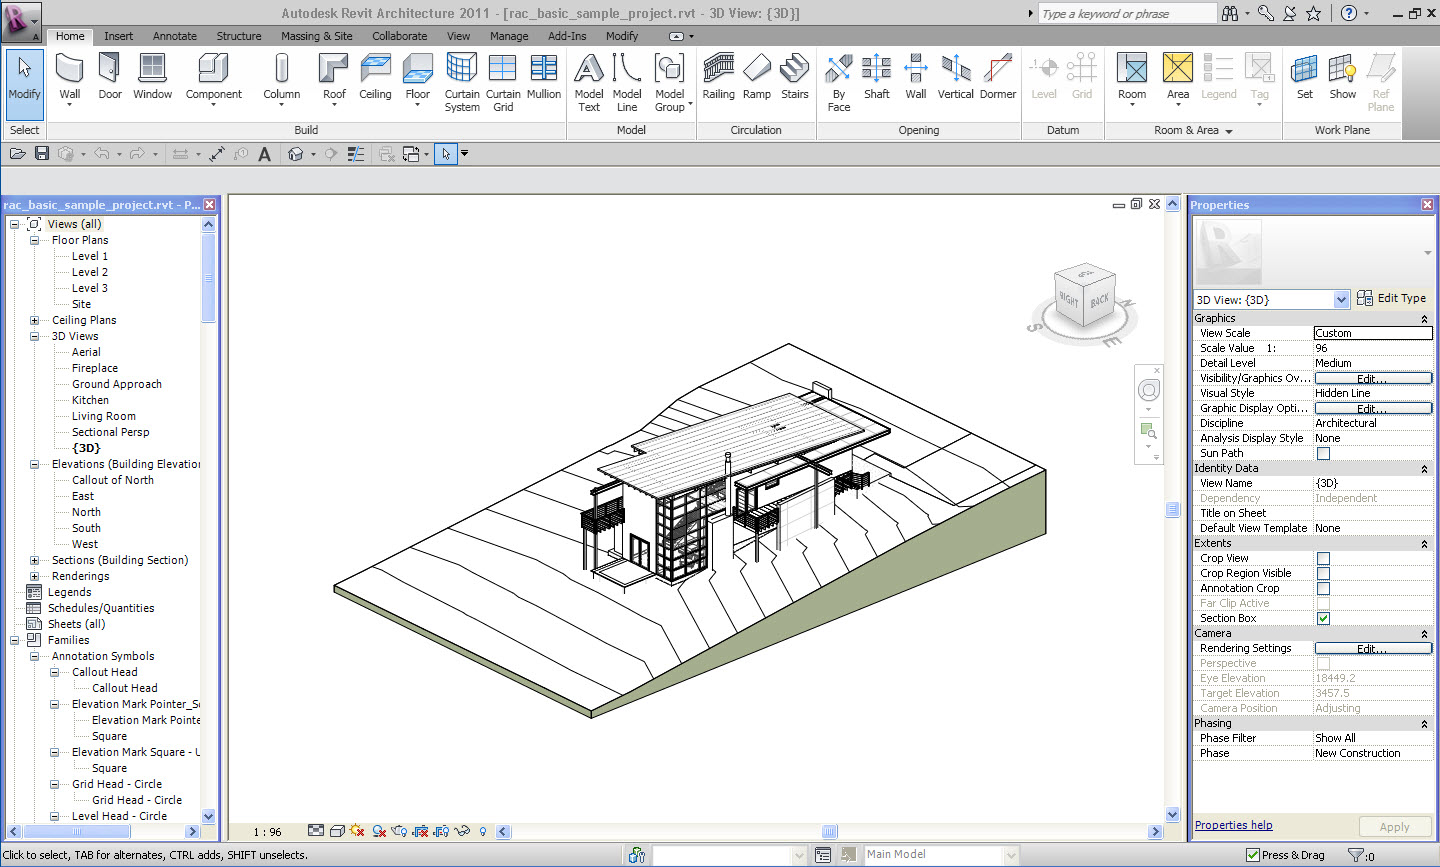Collapse the 3D Views branch
This screenshot has height=867, width=1440.
(33, 336)
